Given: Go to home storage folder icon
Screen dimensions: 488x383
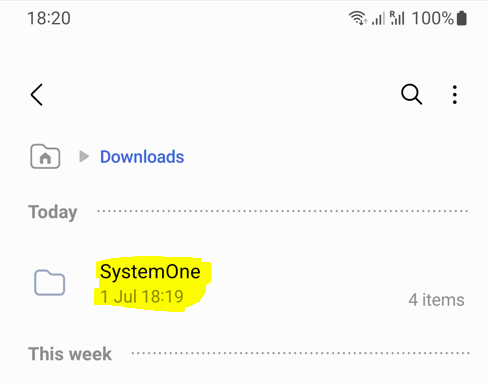Looking at the screenshot, I should click(x=45, y=156).
